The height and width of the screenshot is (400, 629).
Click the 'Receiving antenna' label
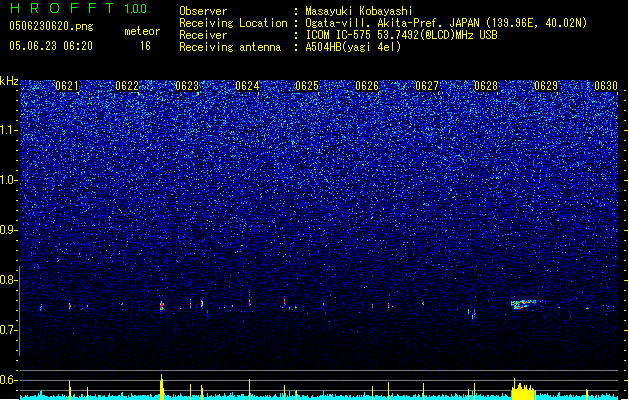(230, 47)
